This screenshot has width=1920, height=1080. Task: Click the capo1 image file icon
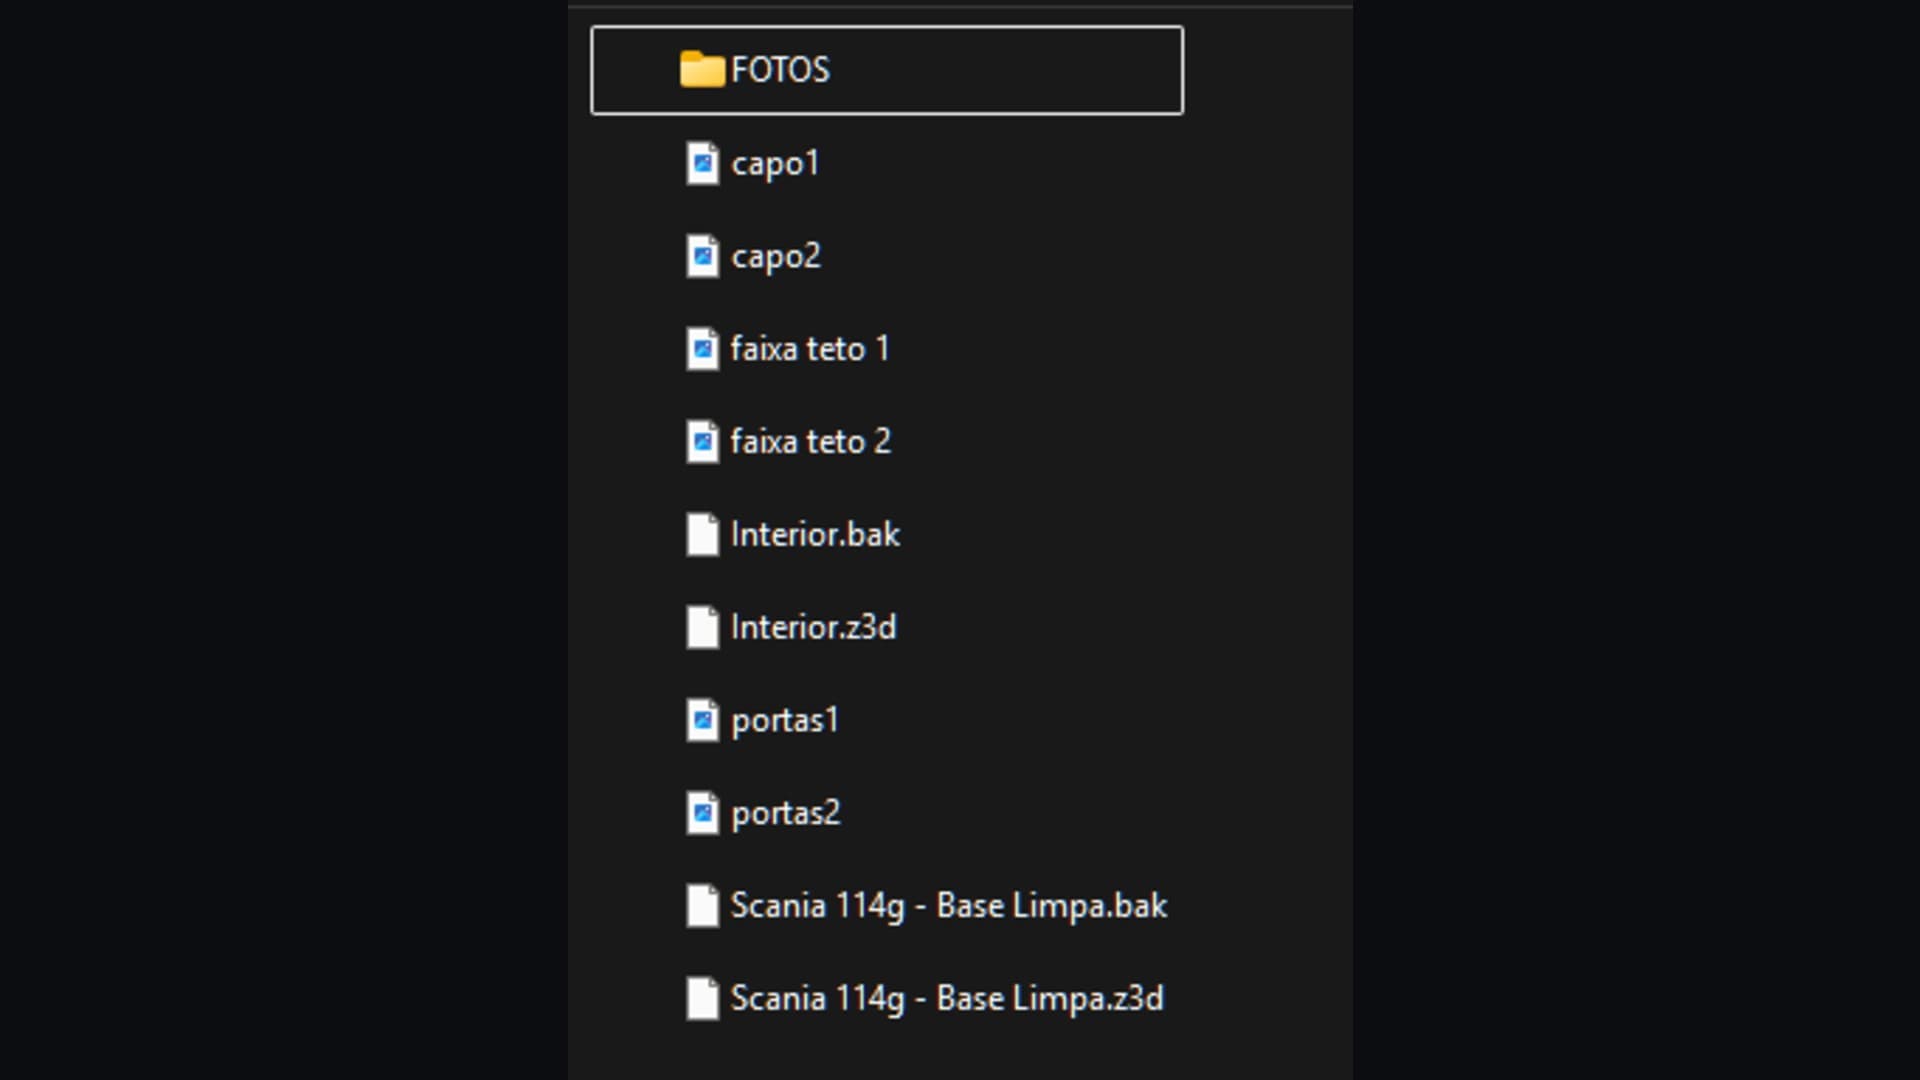[x=702, y=163]
